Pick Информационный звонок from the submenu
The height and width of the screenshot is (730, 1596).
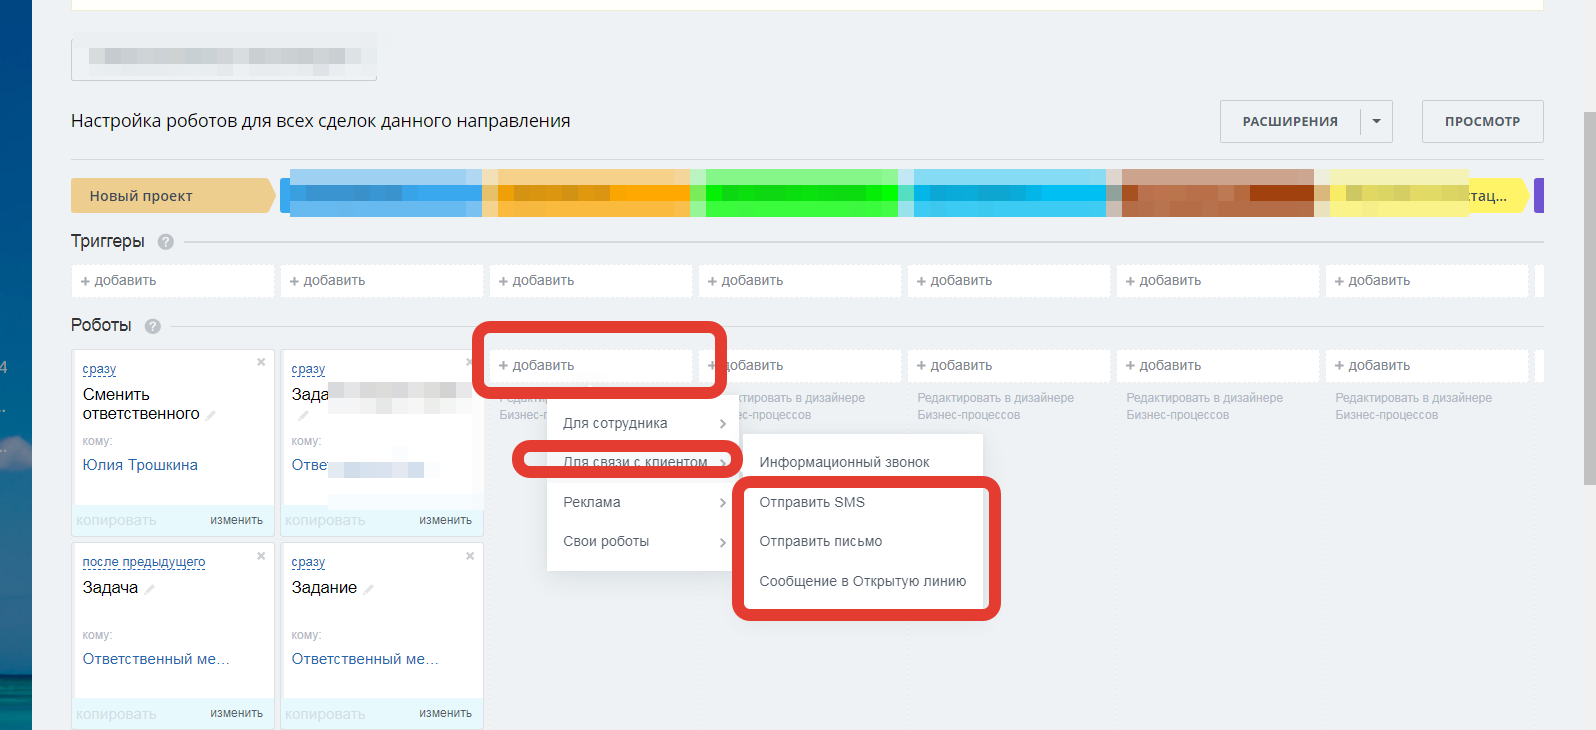point(844,462)
